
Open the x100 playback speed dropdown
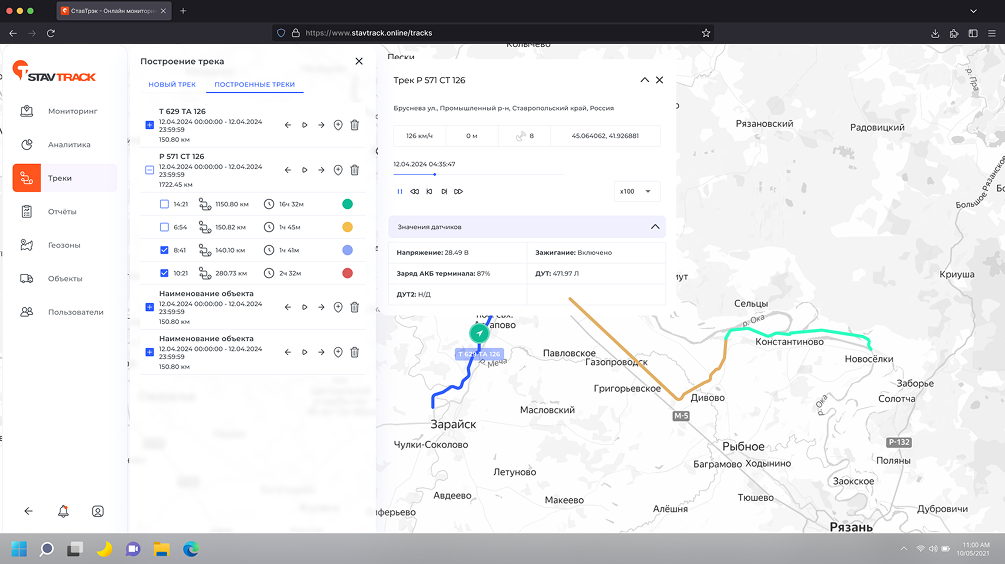click(x=637, y=191)
